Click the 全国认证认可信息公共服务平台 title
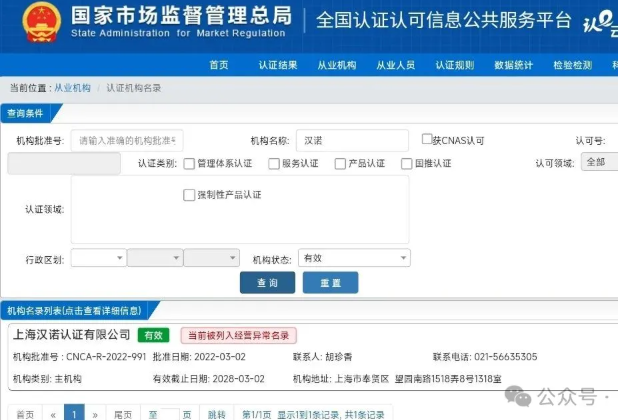This screenshot has width=618, height=420. (443, 20)
